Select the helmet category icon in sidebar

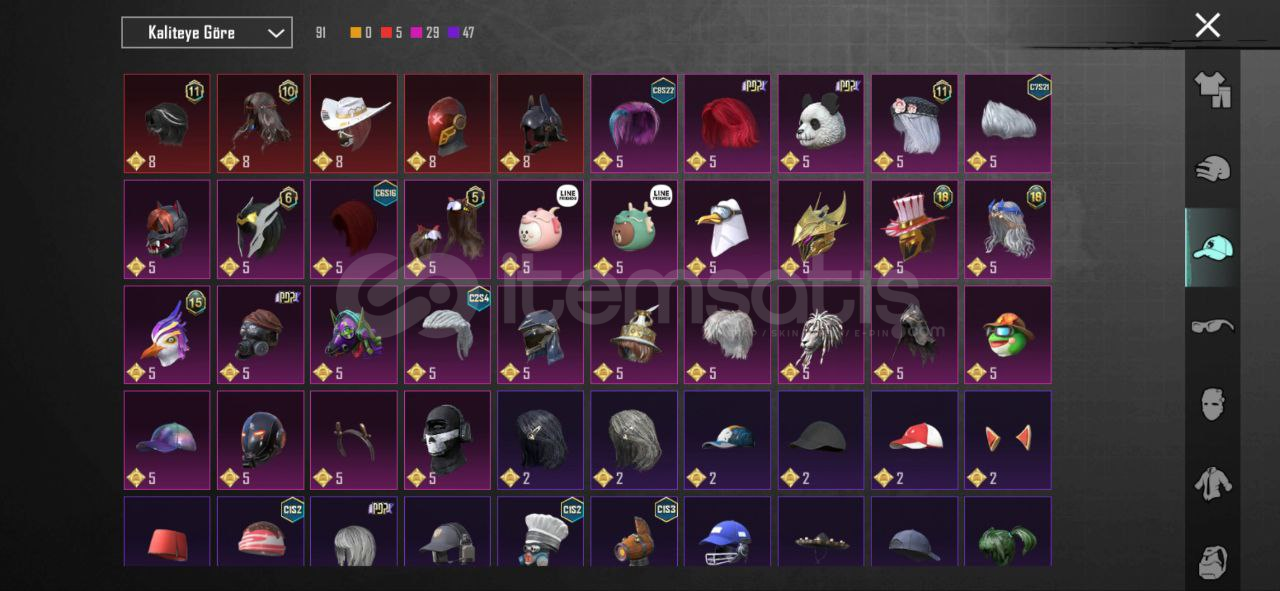1212,168
